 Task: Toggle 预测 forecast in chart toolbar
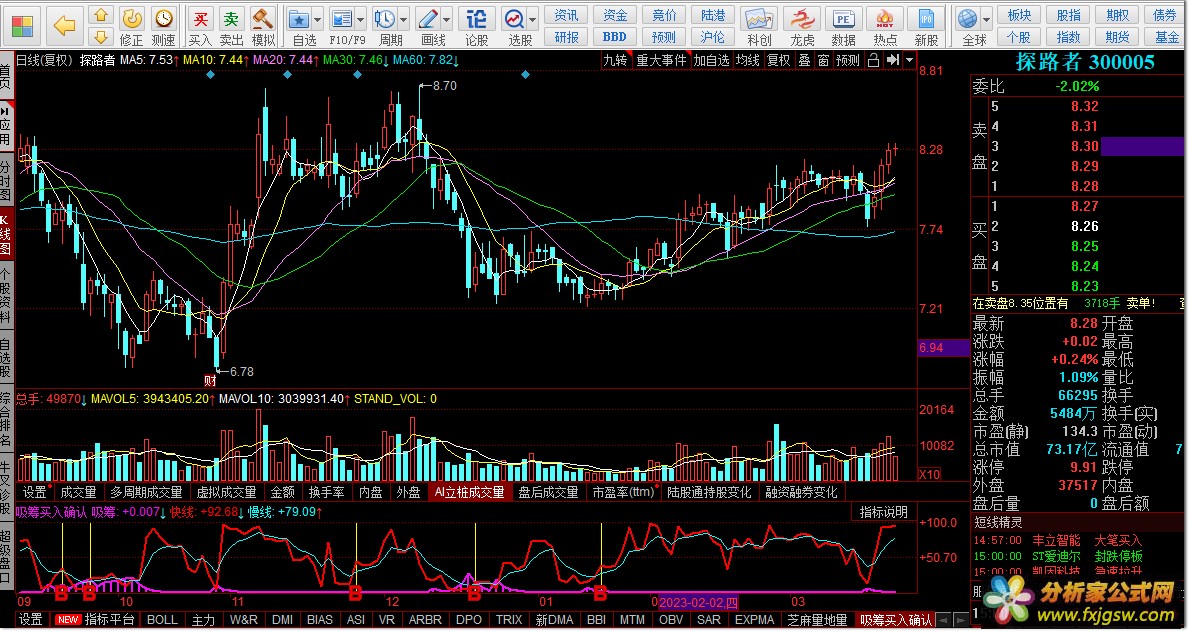click(848, 60)
